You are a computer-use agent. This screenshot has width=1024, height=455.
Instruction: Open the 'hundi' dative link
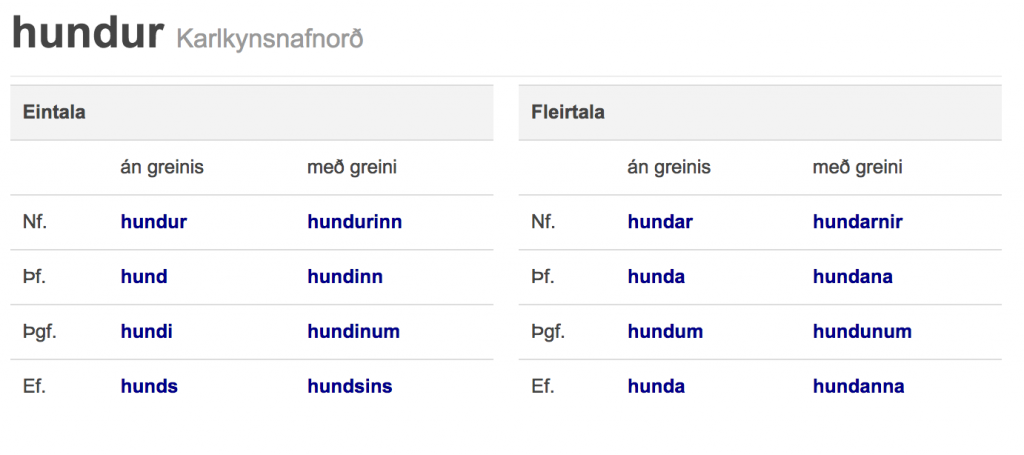click(146, 332)
